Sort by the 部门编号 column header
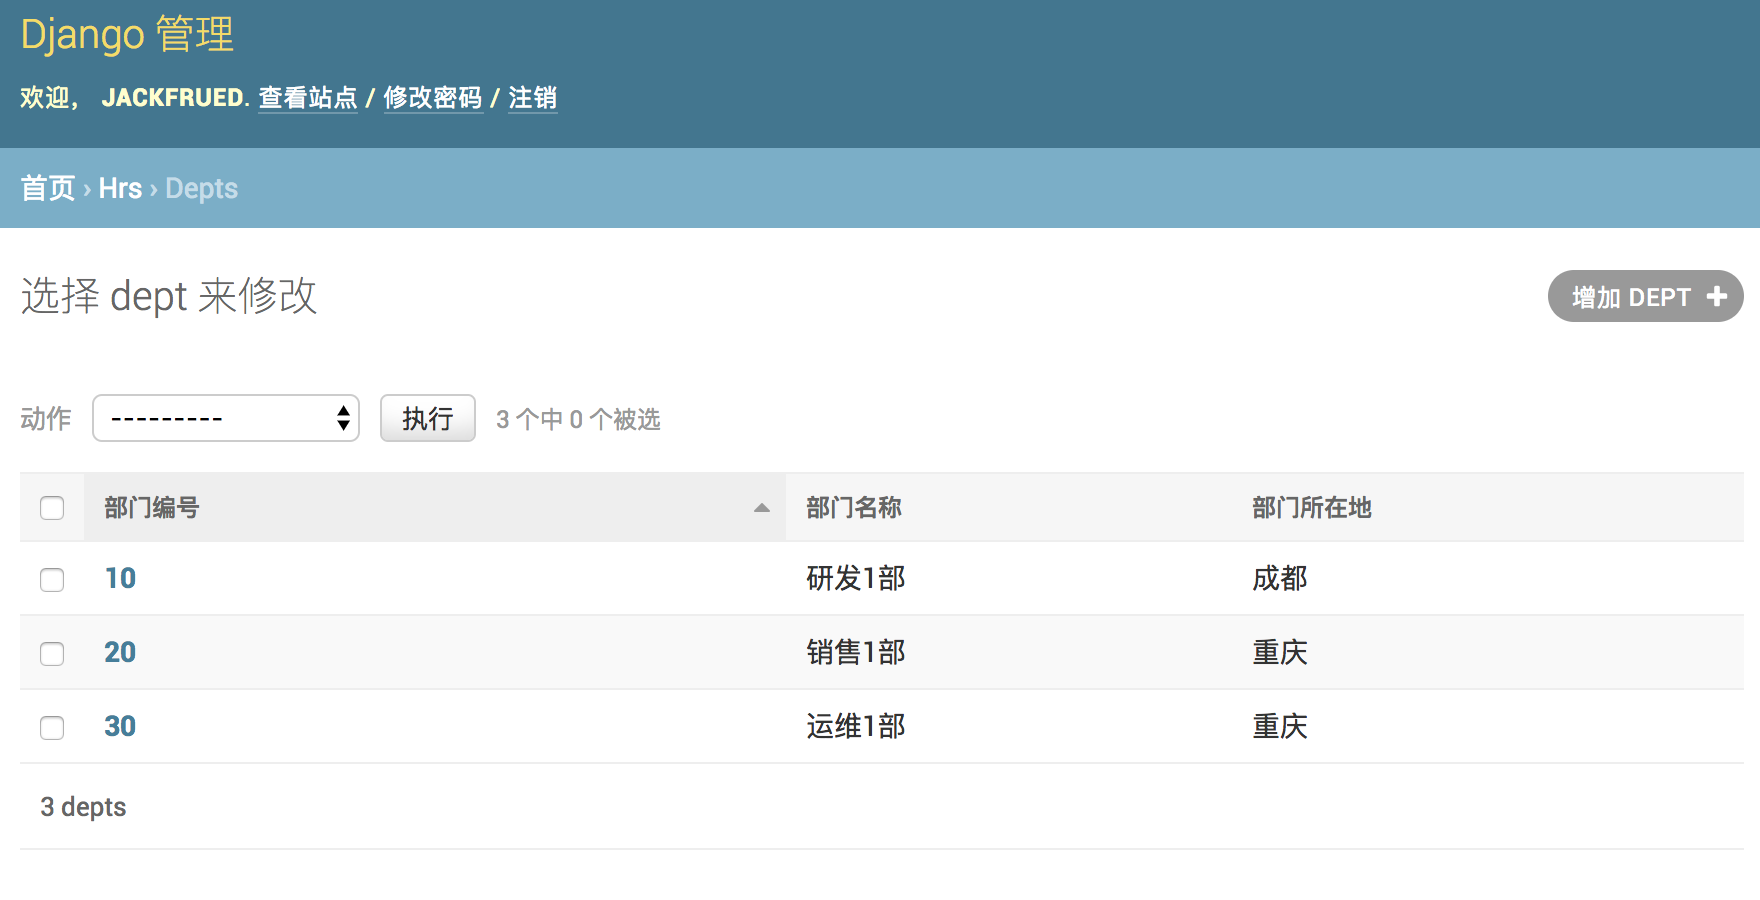 pos(152,508)
